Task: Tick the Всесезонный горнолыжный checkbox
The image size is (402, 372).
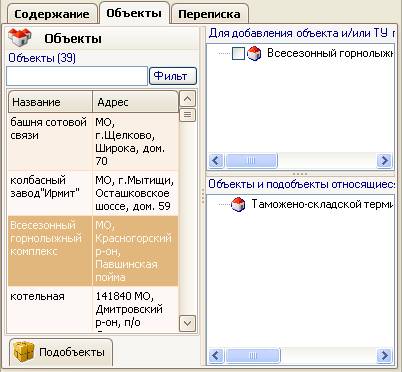Action: pos(238,54)
